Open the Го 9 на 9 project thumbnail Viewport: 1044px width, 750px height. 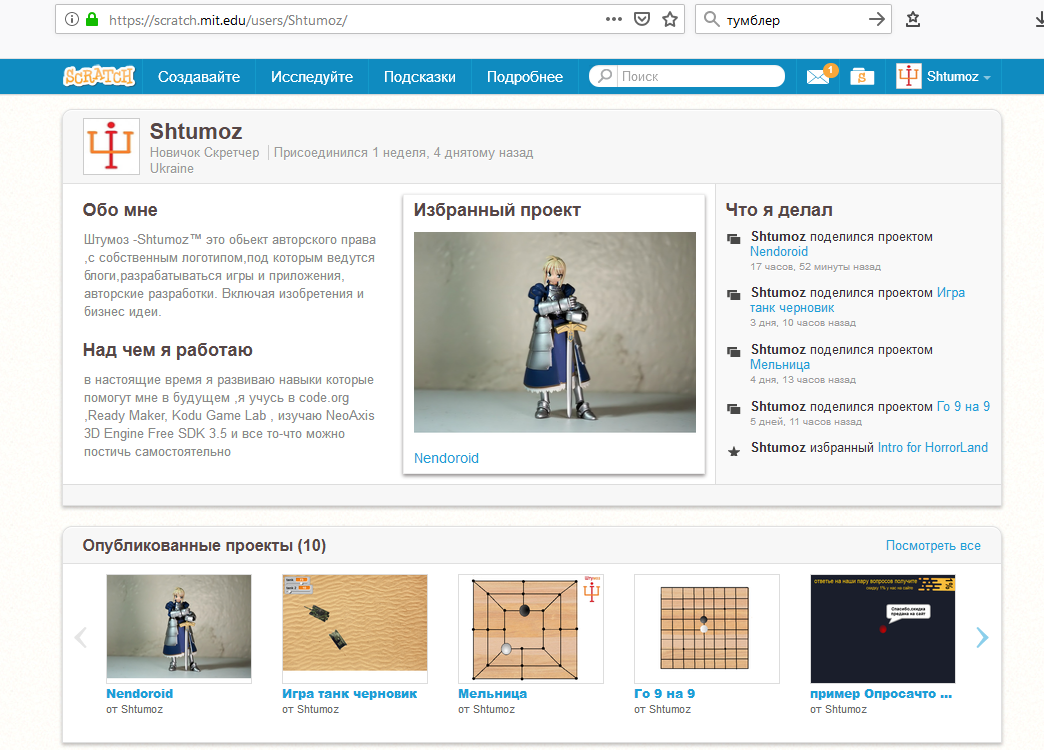[x=706, y=629]
